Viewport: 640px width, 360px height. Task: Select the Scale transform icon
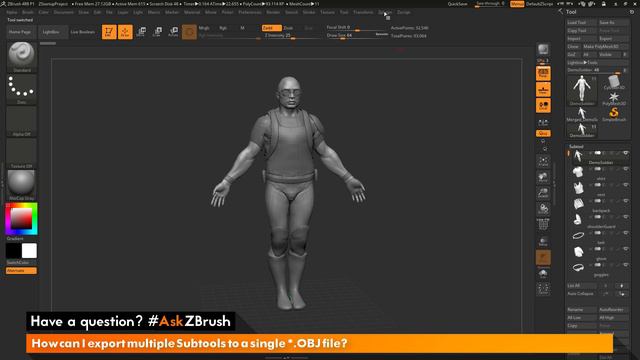[157, 32]
